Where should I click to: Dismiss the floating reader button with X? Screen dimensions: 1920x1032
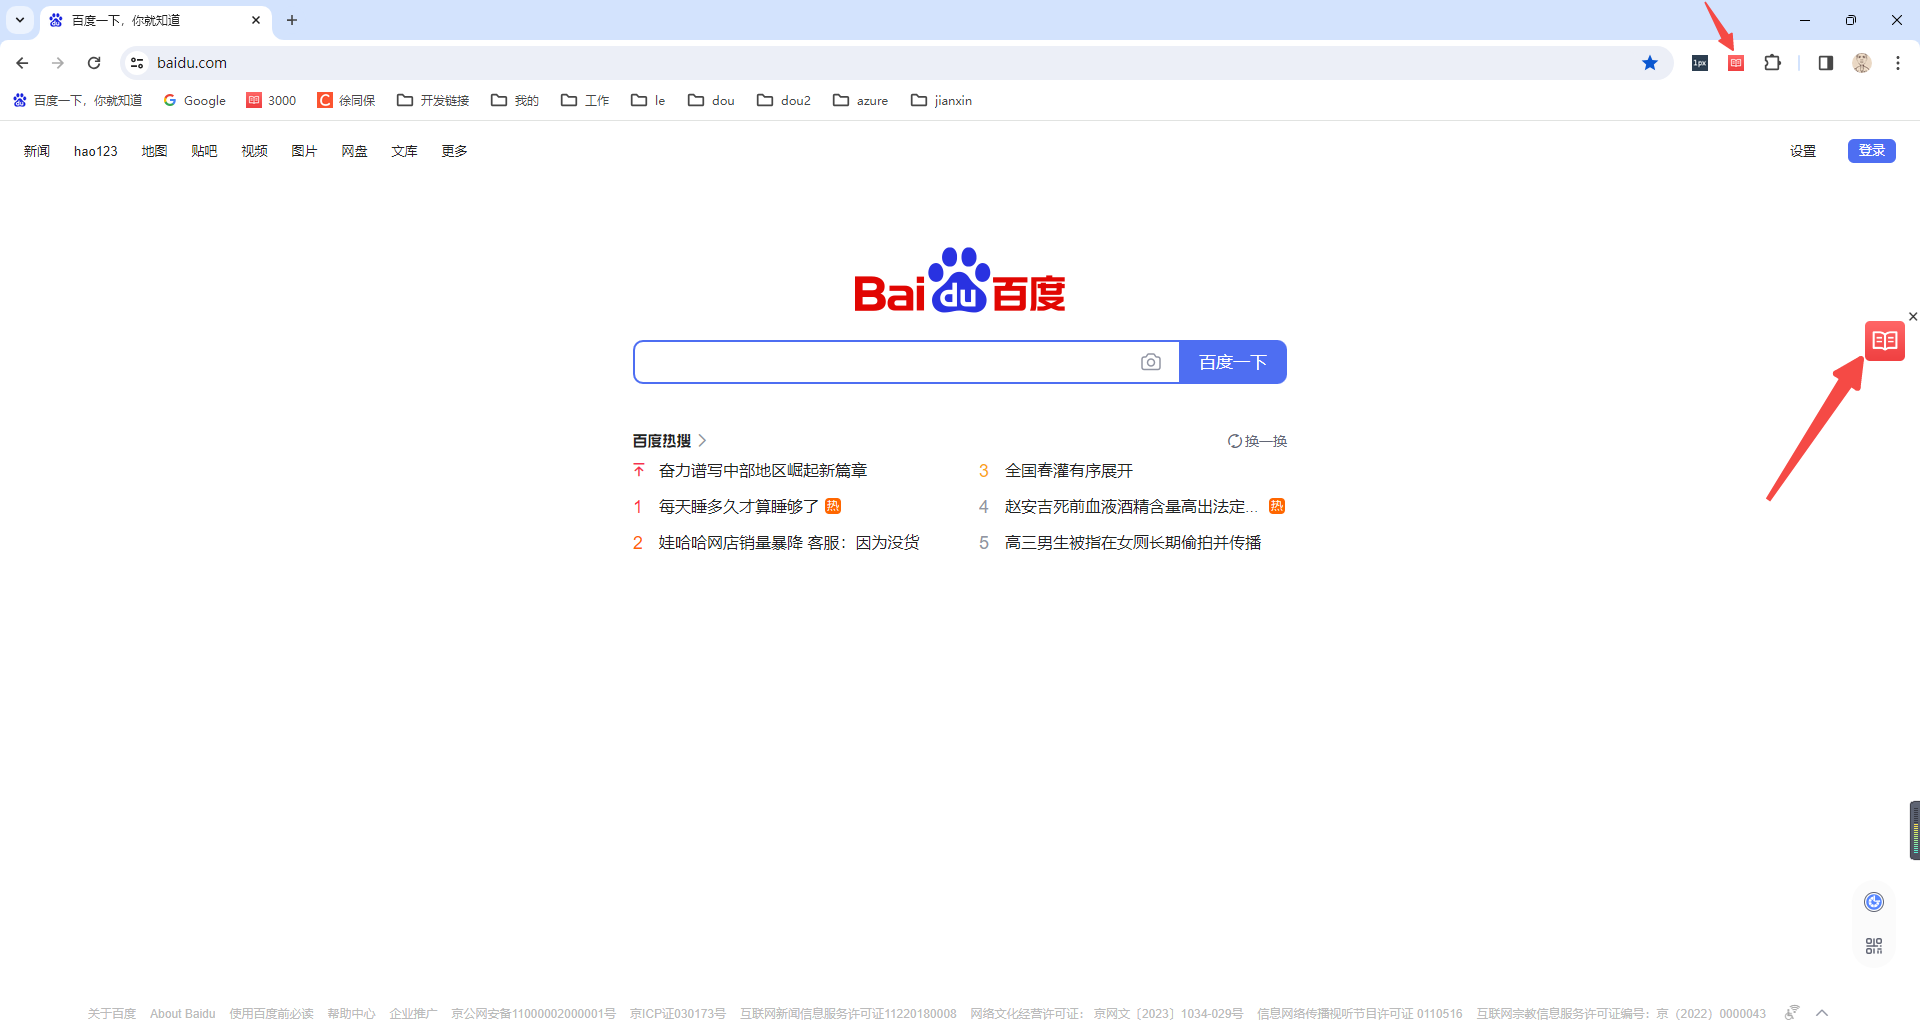1913,316
